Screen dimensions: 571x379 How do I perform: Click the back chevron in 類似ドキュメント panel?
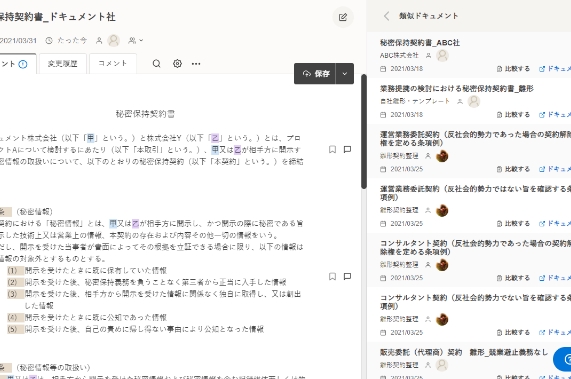tap(387, 16)
